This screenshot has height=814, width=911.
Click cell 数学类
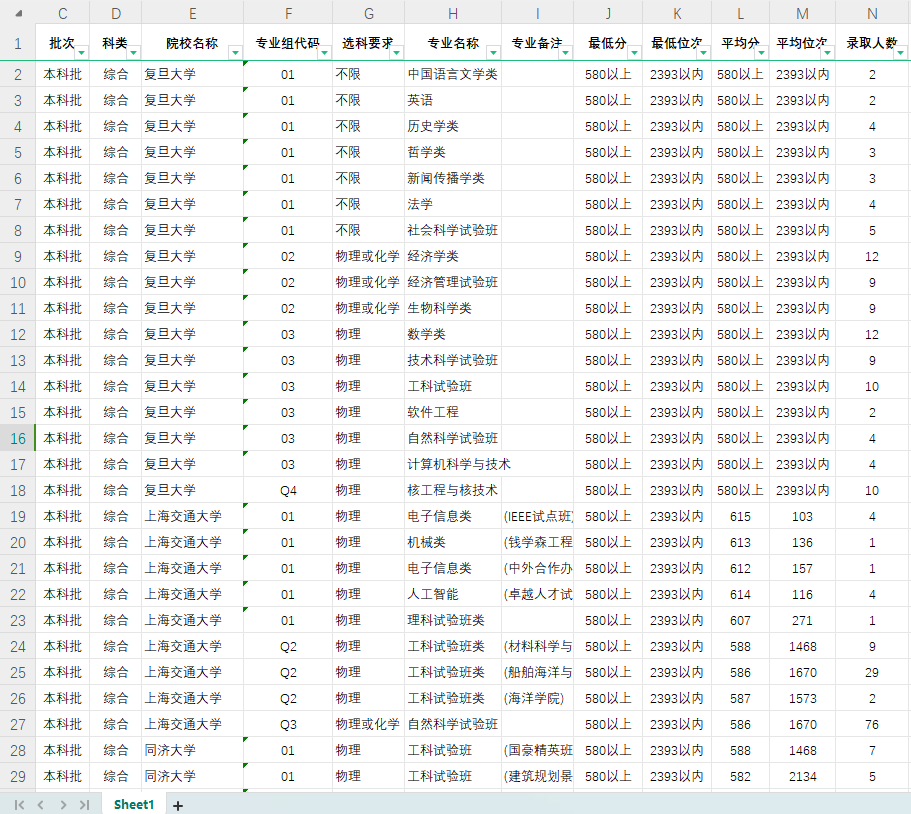tap(453, 334)
